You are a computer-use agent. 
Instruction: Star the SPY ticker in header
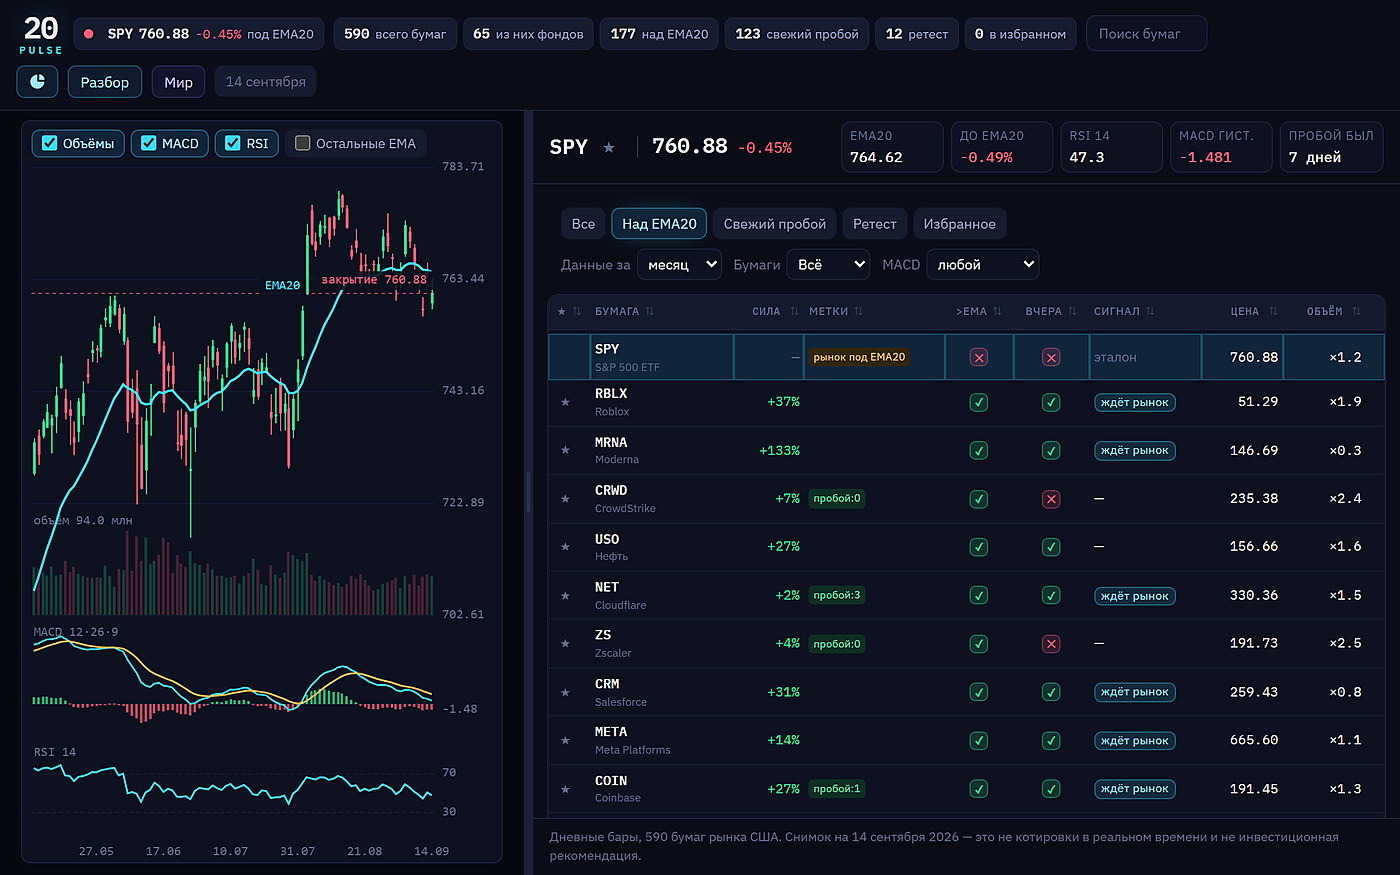tap(608, 147)
